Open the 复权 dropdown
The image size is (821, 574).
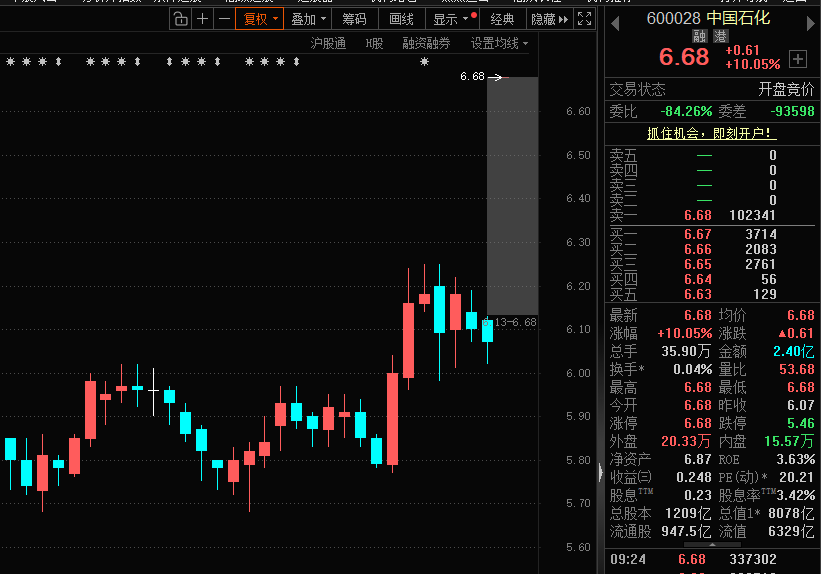(259, 18)
